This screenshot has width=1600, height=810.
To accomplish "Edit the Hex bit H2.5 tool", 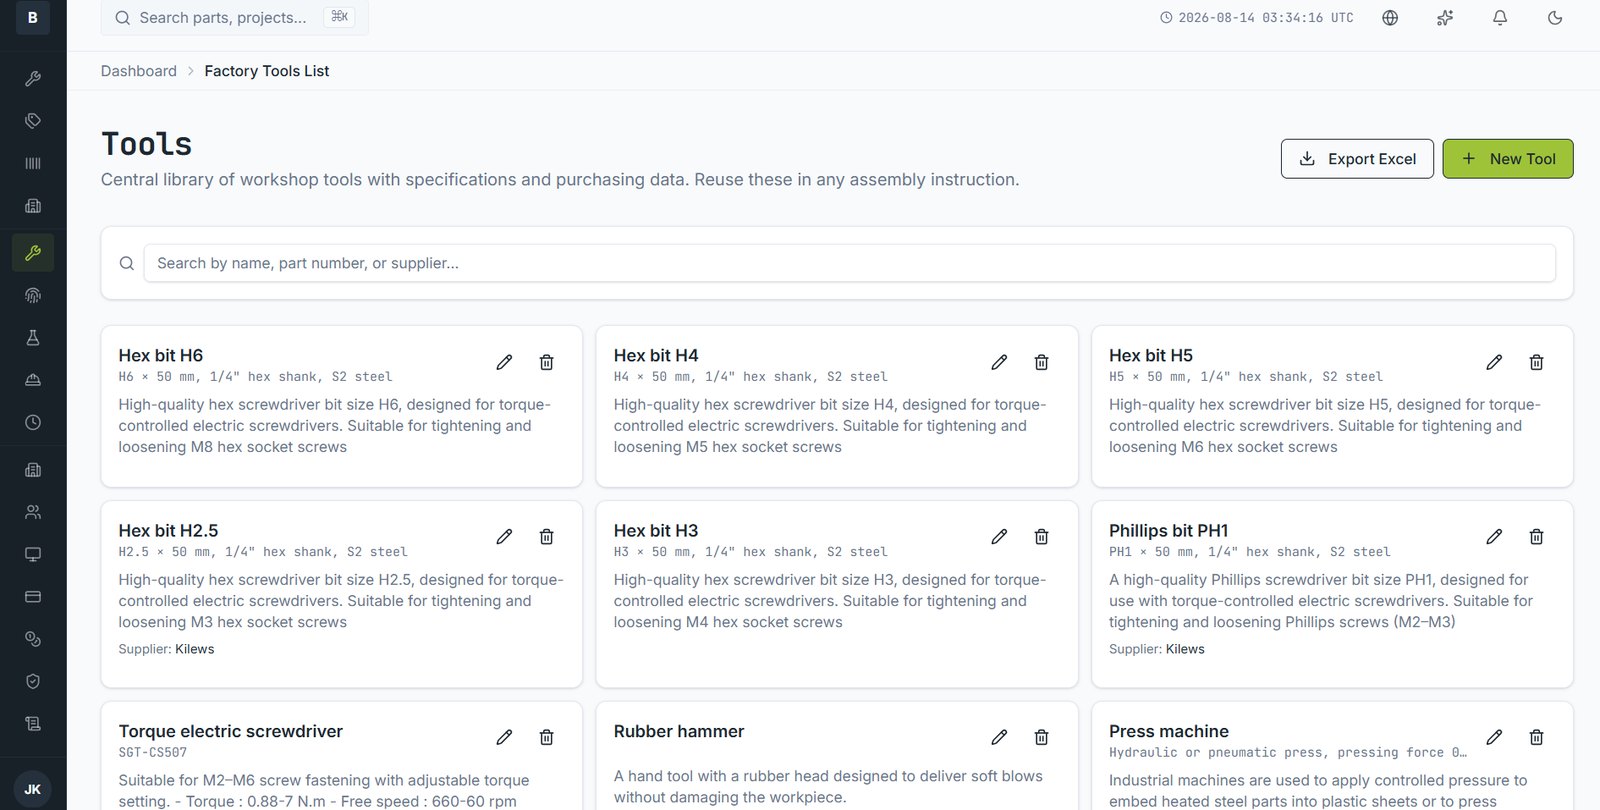I will 504,537.
